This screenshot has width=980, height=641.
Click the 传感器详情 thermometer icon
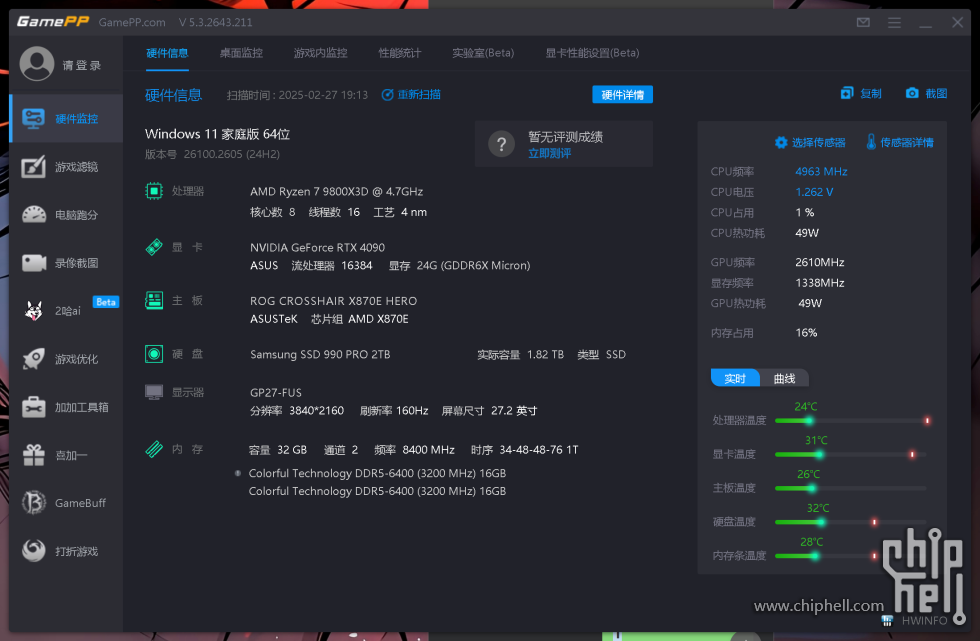click(x=871, y=142)
